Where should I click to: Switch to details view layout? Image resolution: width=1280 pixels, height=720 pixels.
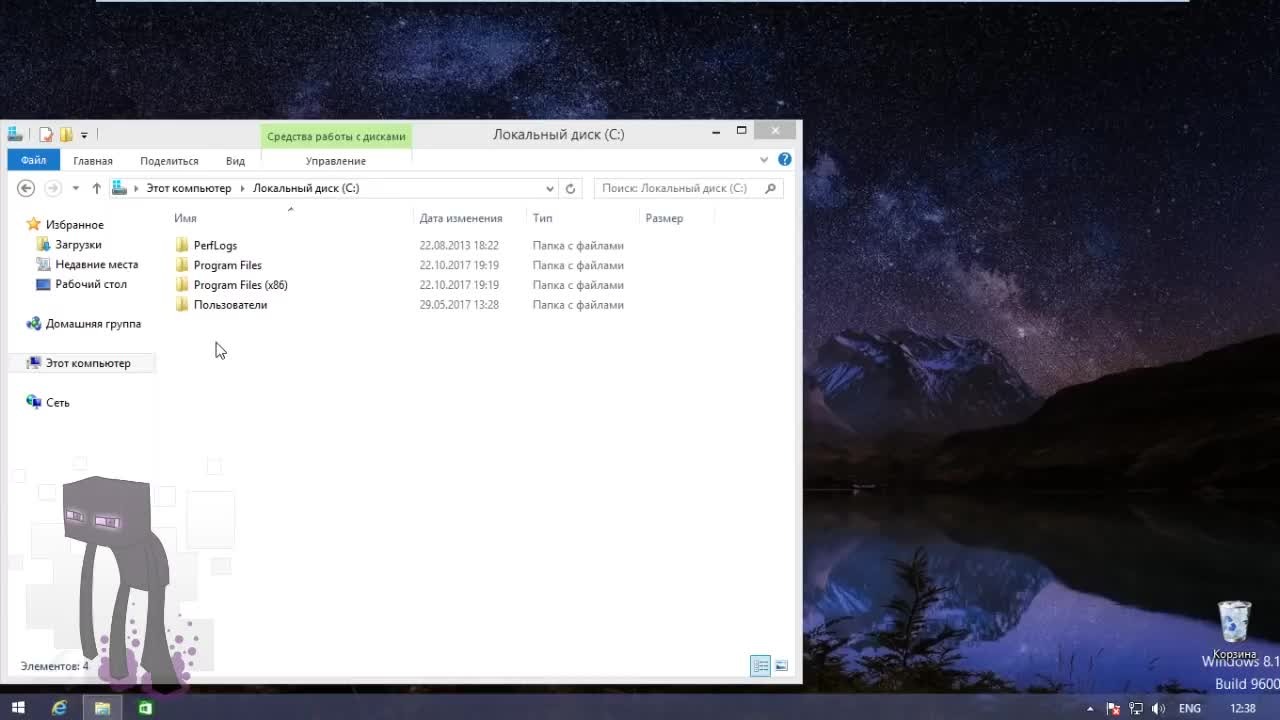[x=760, y=666]
